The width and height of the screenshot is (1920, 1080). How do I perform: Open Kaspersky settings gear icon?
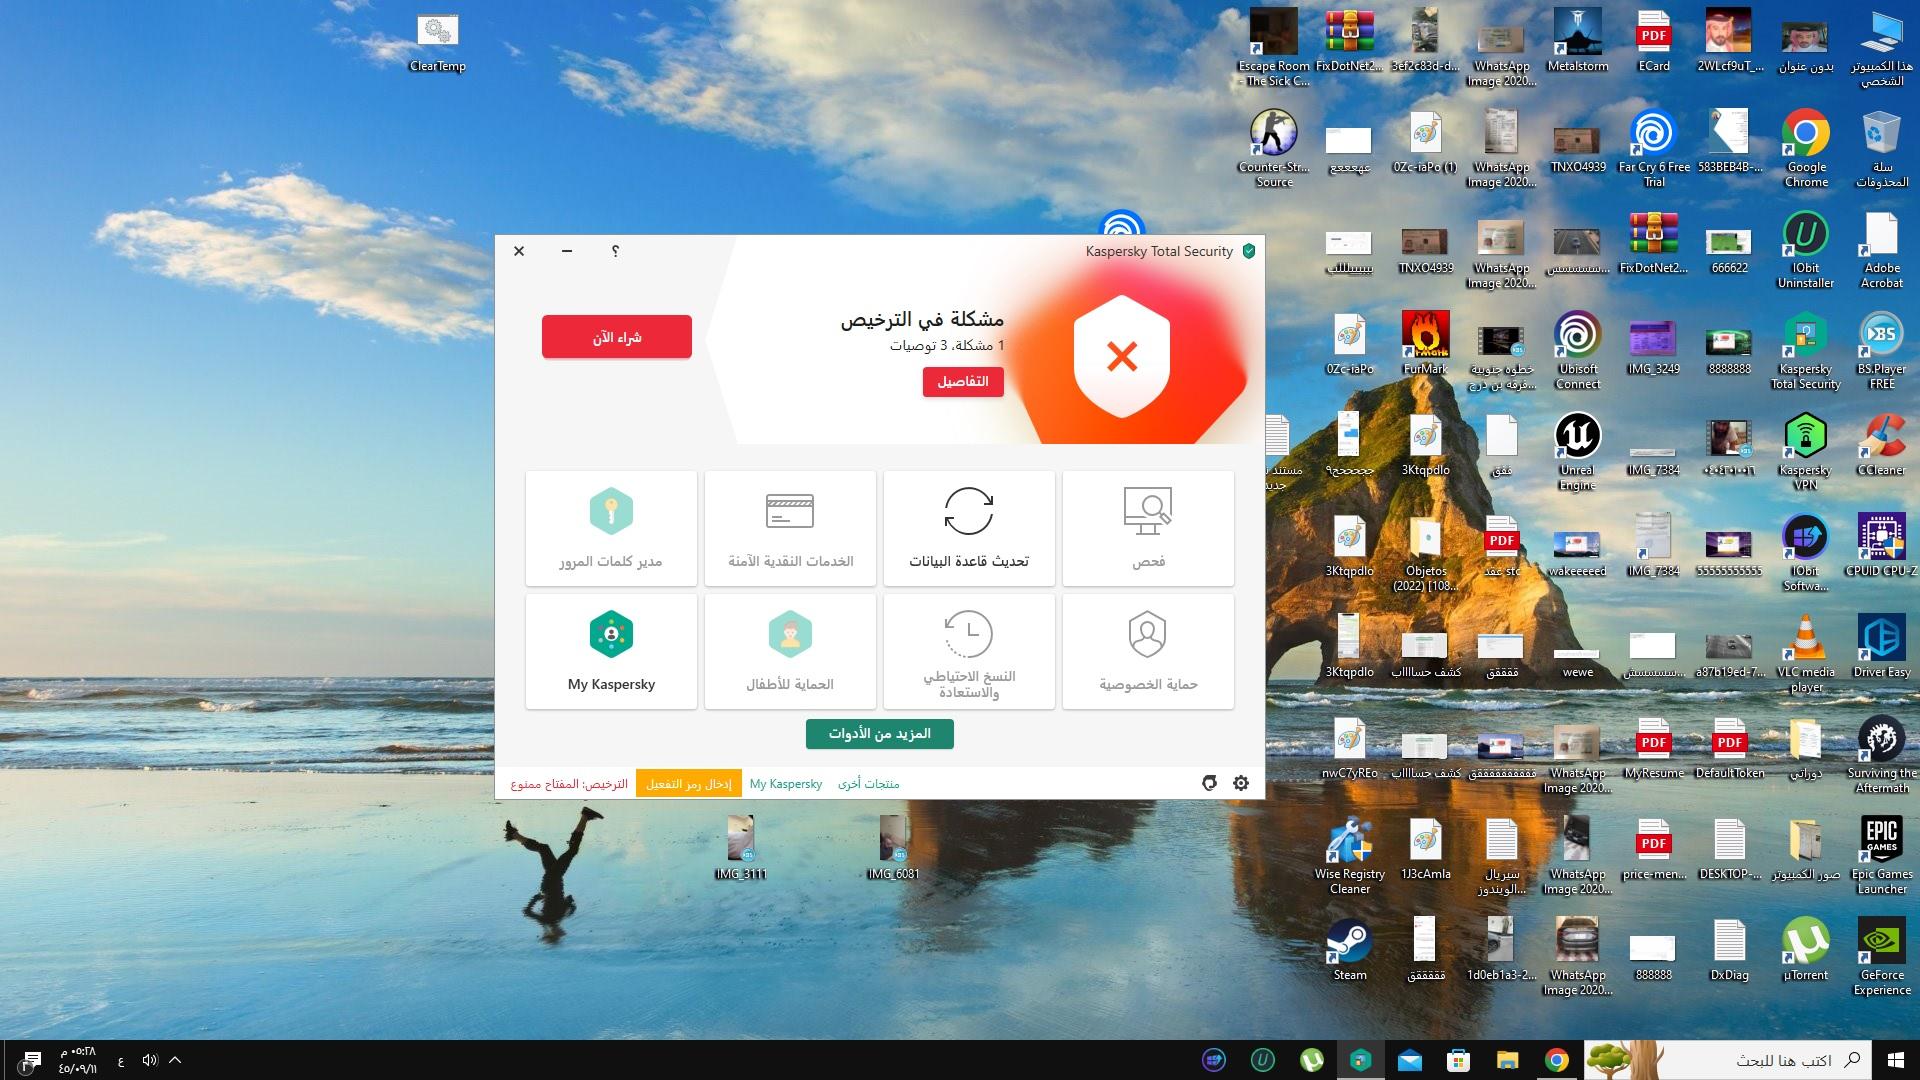[1241, 783]
